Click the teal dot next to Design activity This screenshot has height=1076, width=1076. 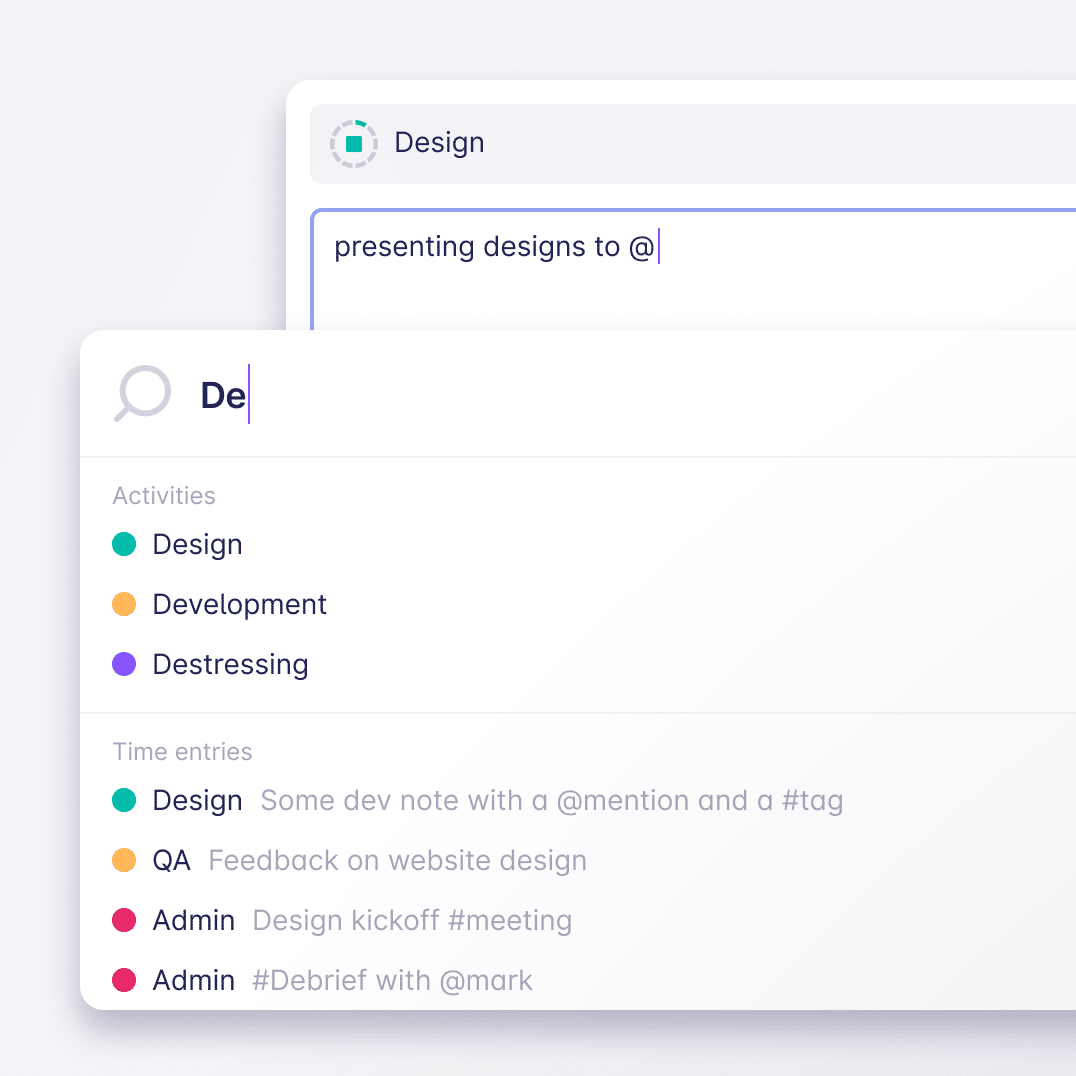coord(124,544)
